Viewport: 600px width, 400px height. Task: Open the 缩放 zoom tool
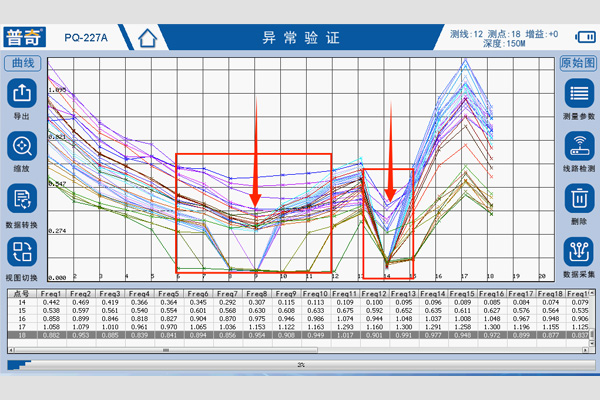point(22,147)
